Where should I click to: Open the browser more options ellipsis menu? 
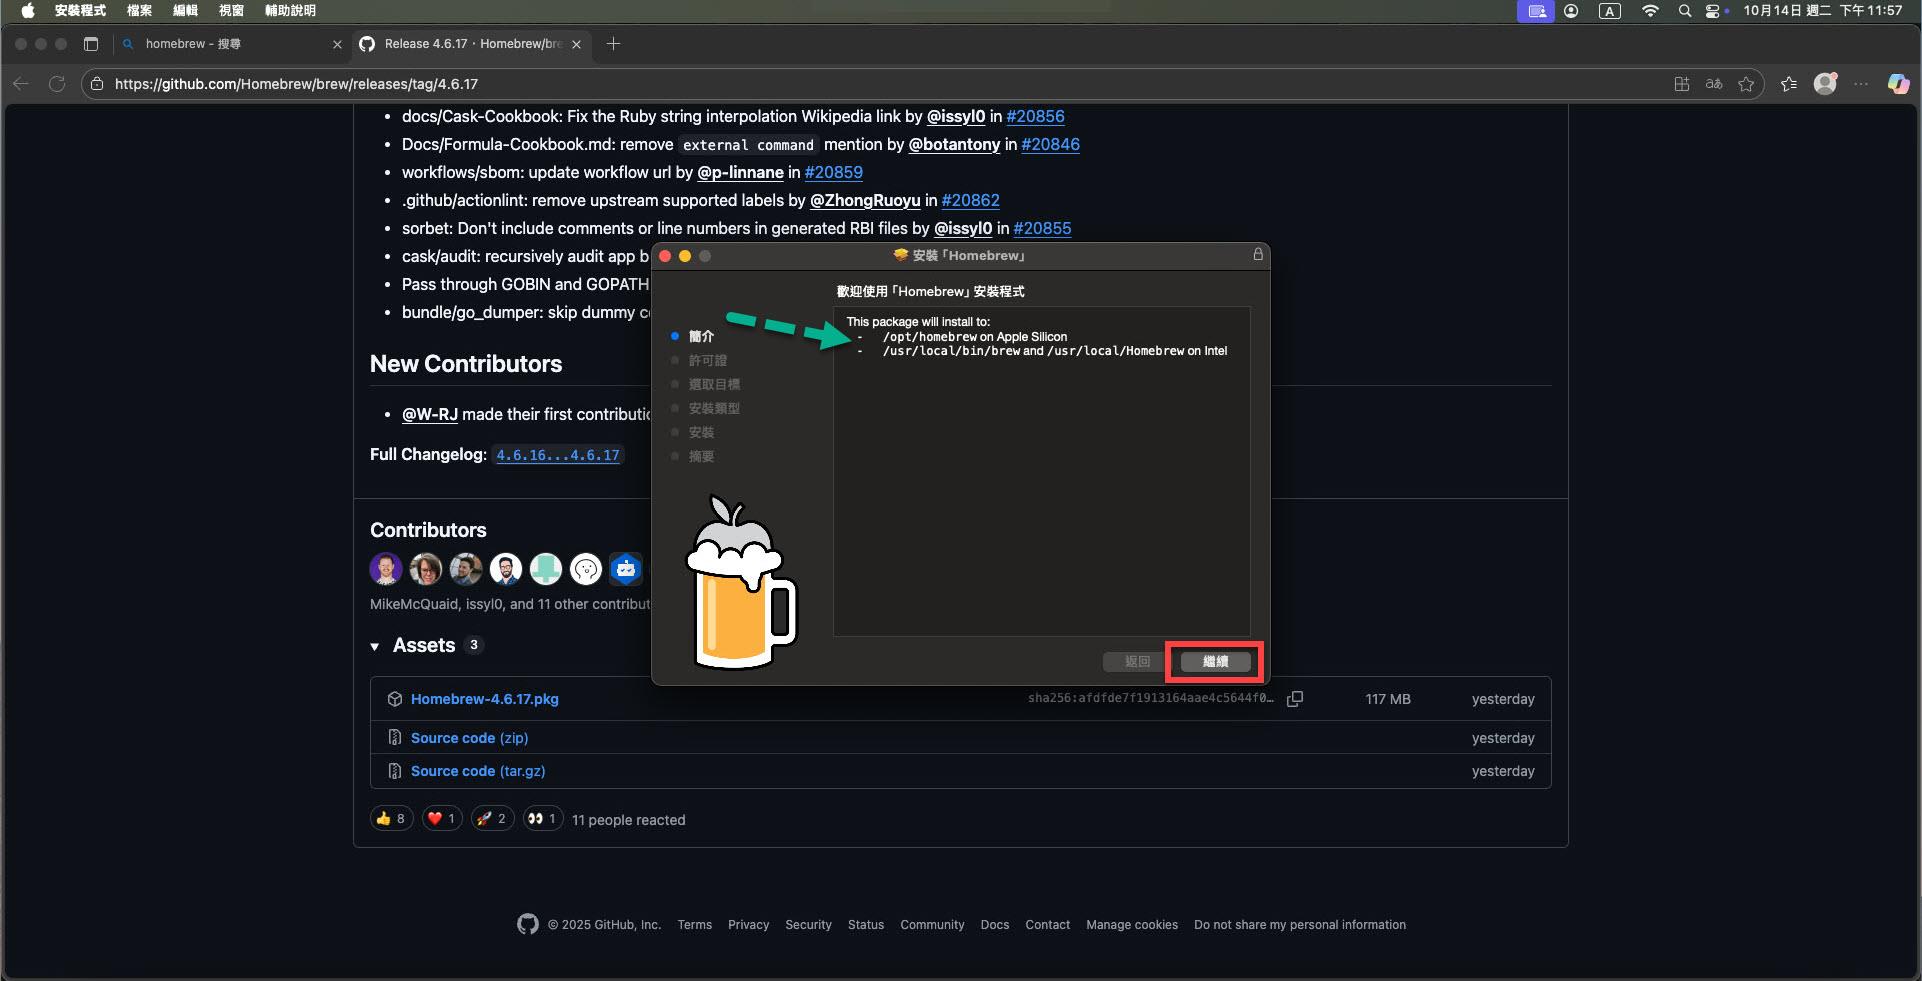coord(1861,84)
